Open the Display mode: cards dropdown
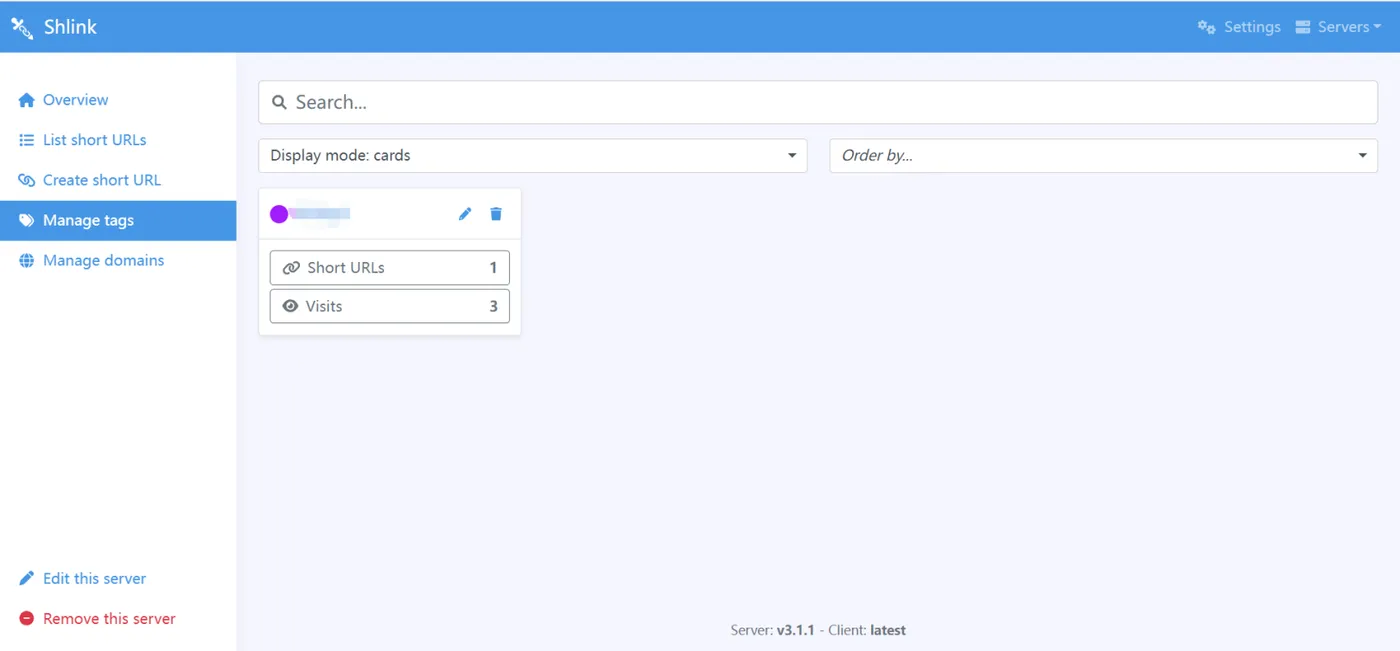Image resolution: width=1400 pixels, height=651 pixels. (x=533, y=155)
